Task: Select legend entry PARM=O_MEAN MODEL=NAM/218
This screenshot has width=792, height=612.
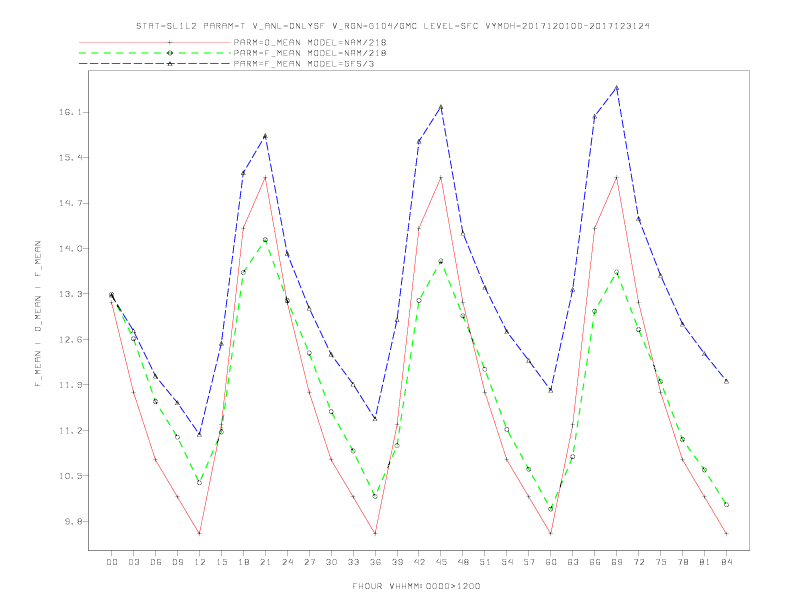Action: point(310,42)
